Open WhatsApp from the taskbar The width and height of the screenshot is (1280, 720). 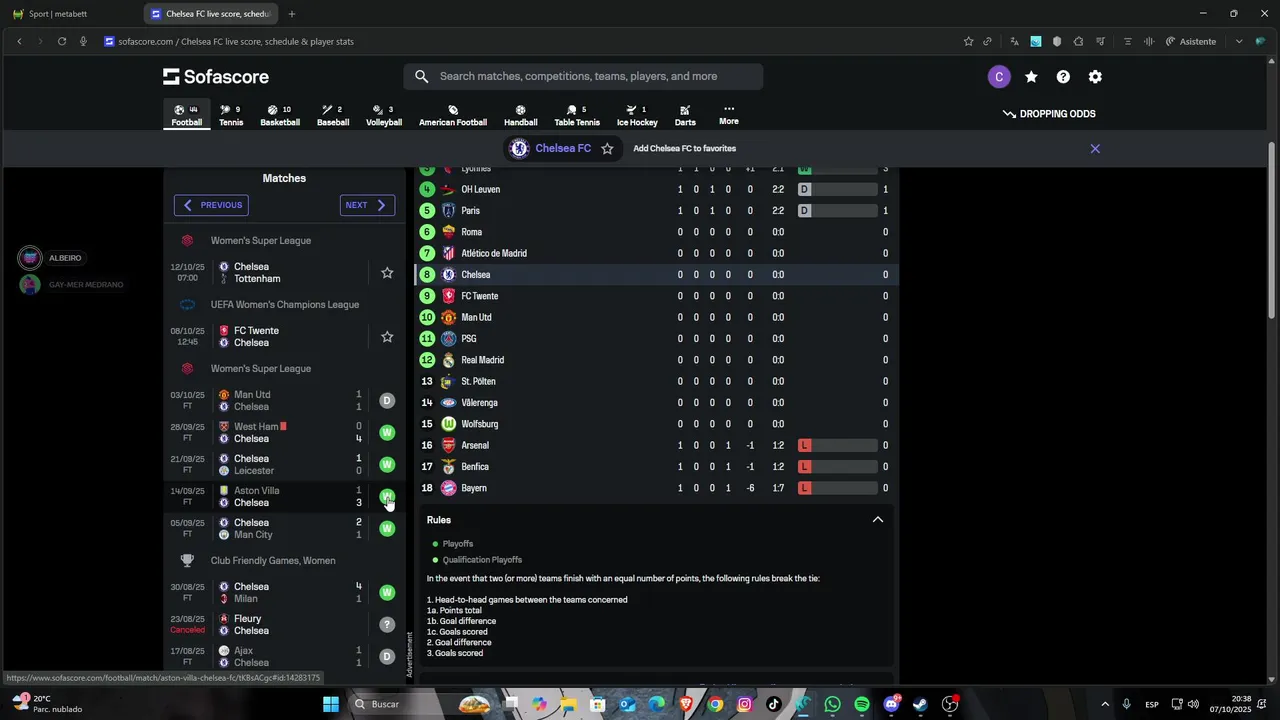click(x=833, y=704)
